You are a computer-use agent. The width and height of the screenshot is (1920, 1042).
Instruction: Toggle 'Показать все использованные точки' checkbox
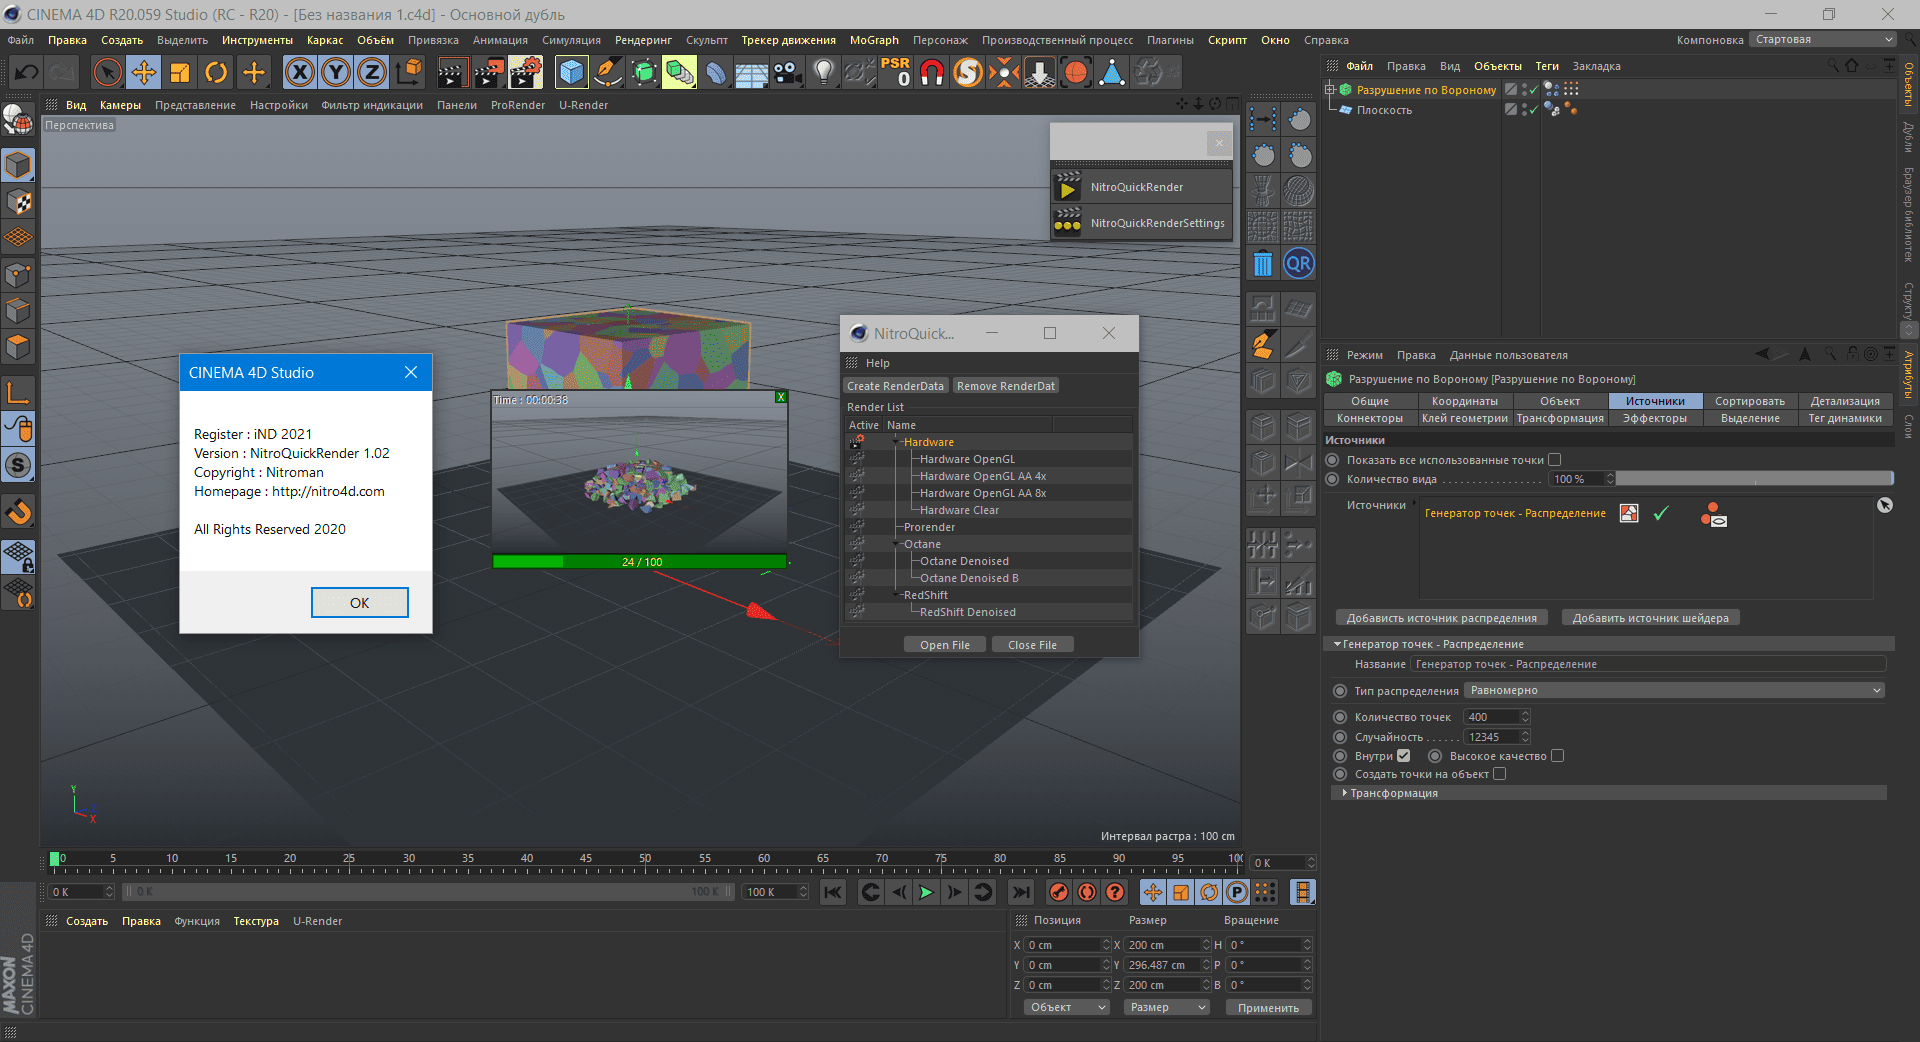click(1554, 460)
